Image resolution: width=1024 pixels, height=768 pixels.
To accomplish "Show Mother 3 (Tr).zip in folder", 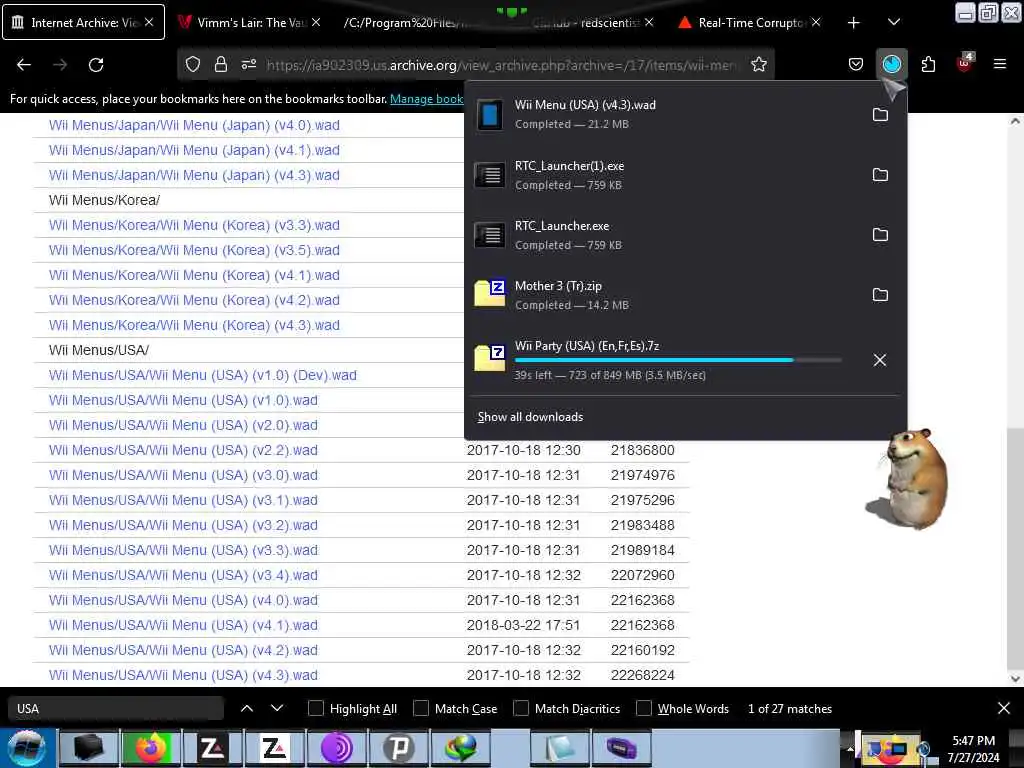I will pyautogui.click(x=880, y=295).
